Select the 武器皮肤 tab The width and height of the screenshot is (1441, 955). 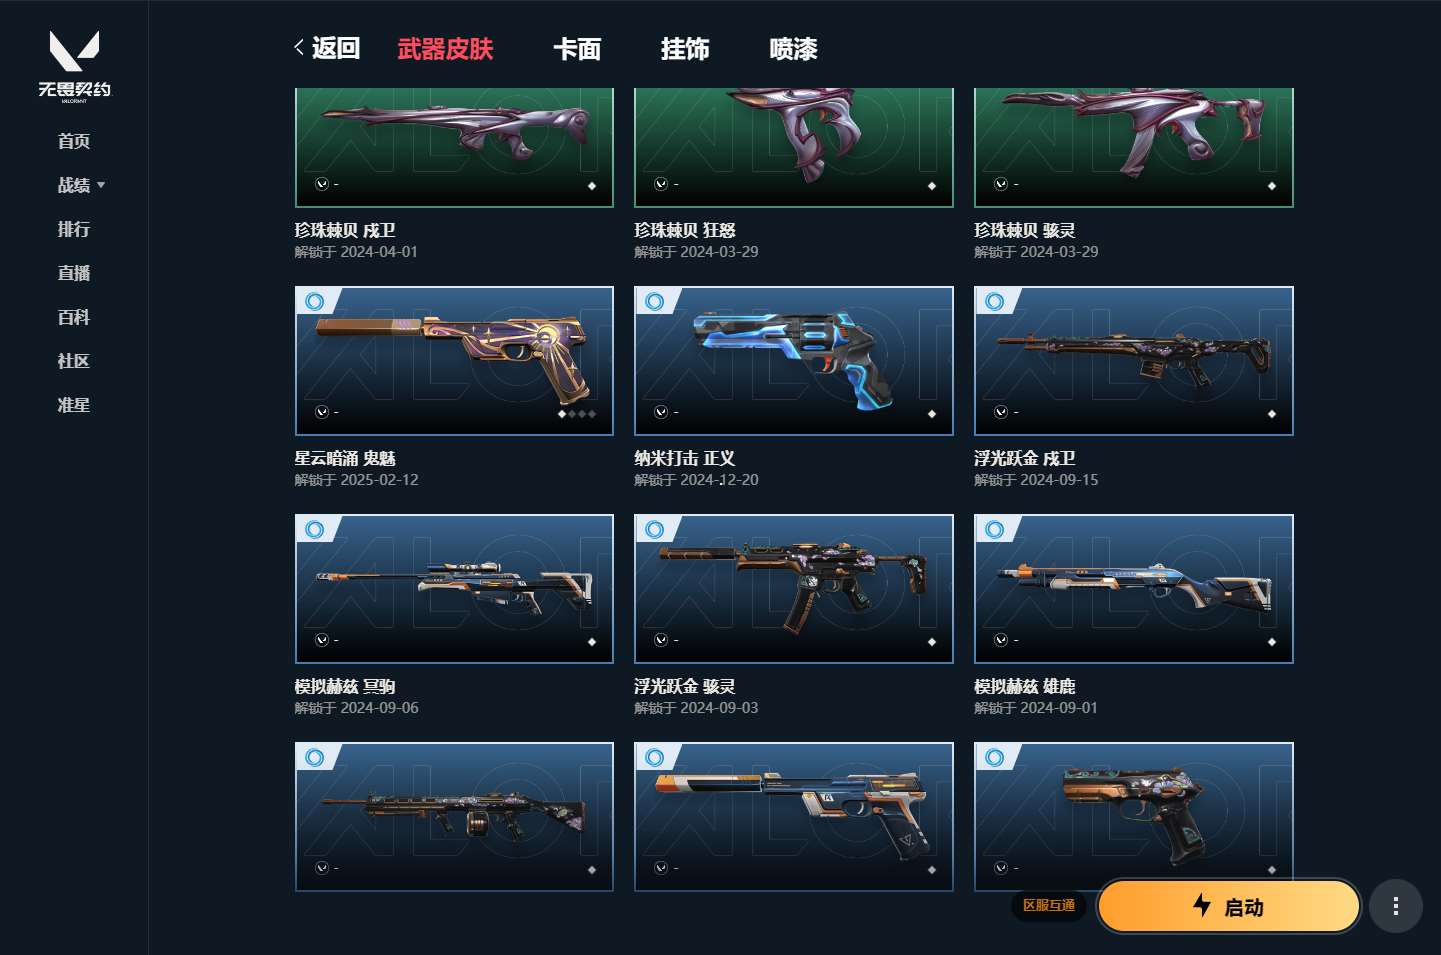coord(445,49)
